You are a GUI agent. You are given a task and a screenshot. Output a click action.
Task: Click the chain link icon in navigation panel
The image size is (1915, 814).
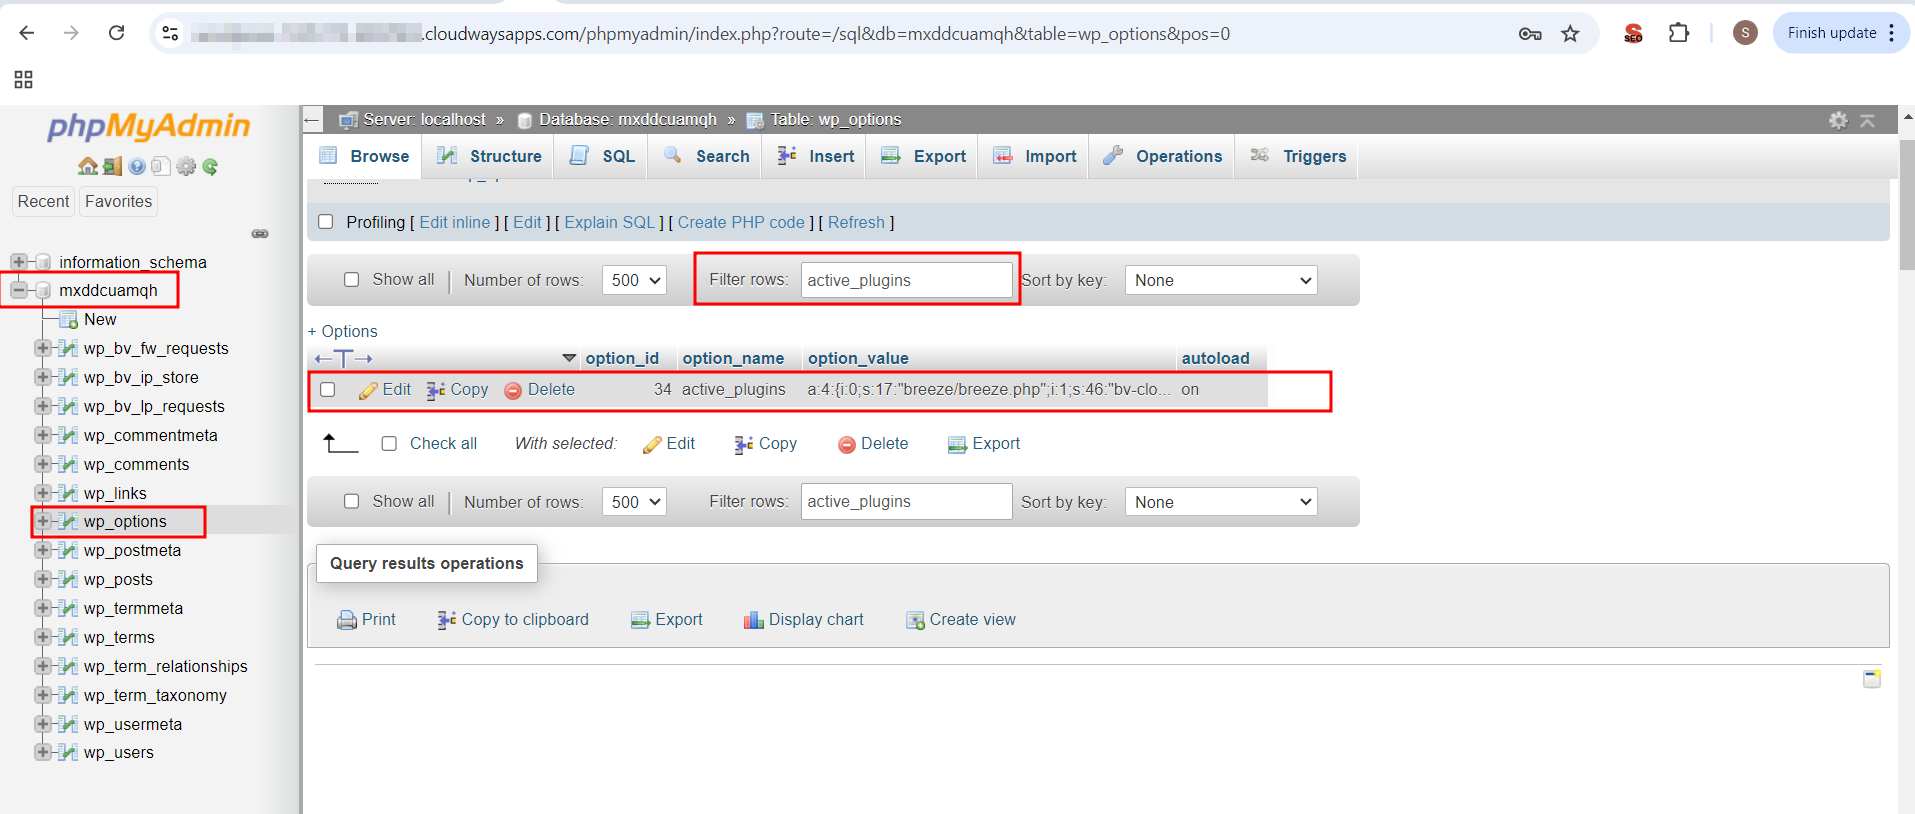click(260, 234)
